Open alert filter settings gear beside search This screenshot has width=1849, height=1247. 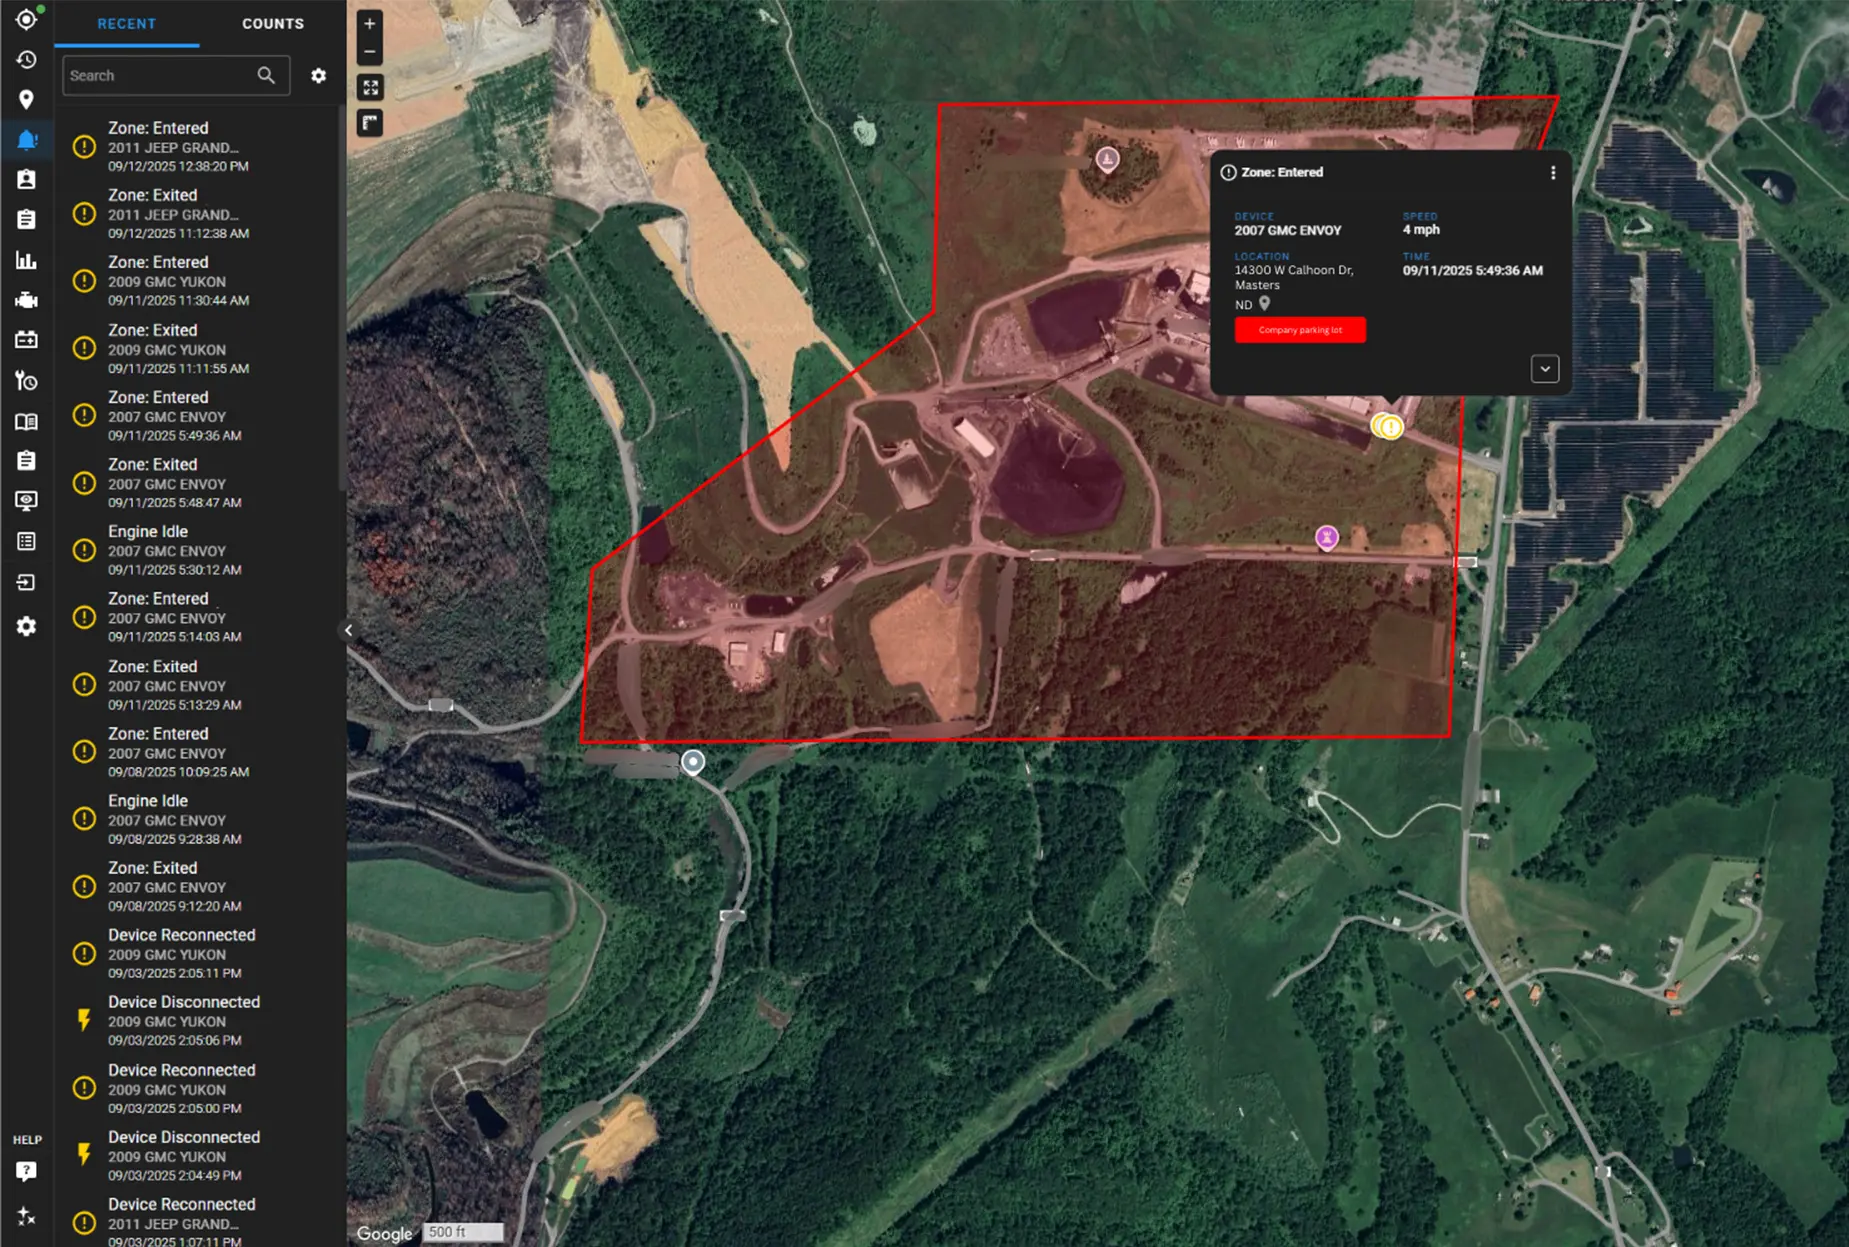[318, 75]
